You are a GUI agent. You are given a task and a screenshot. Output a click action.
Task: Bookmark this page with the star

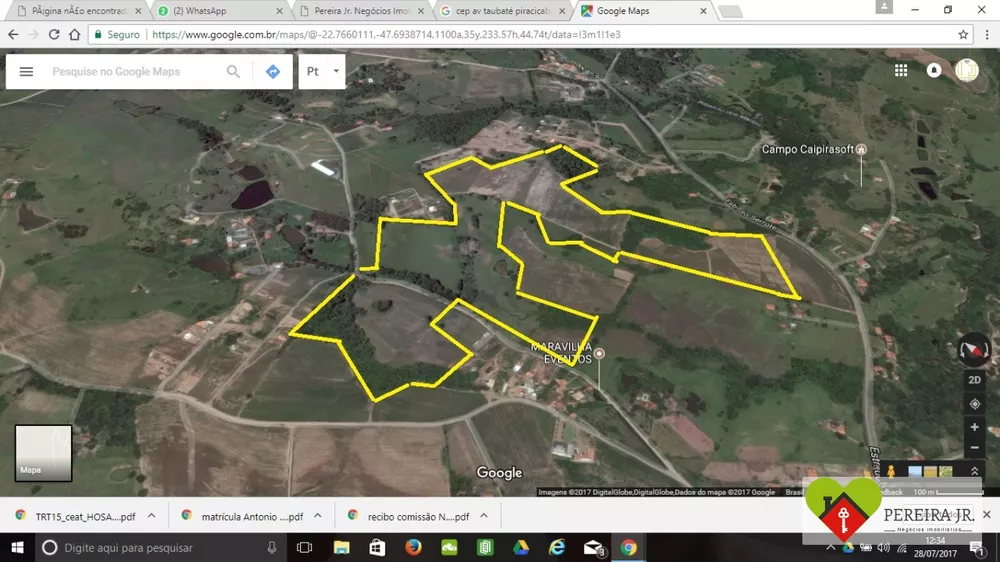[x=963, y=34]
